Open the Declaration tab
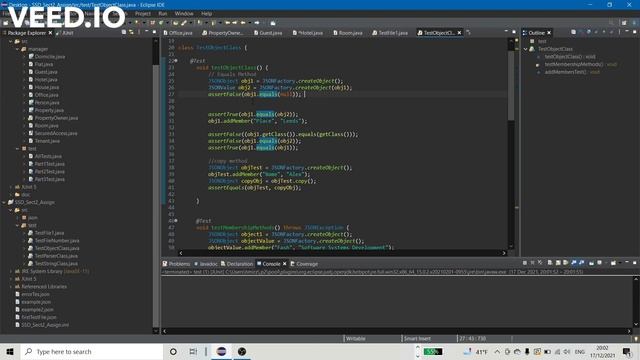640x360 pixels. click(237, 264)
